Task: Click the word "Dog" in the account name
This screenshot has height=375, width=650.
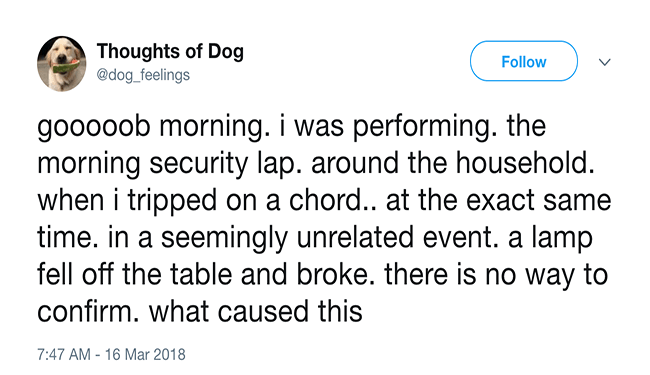Action: pos(226,52)
